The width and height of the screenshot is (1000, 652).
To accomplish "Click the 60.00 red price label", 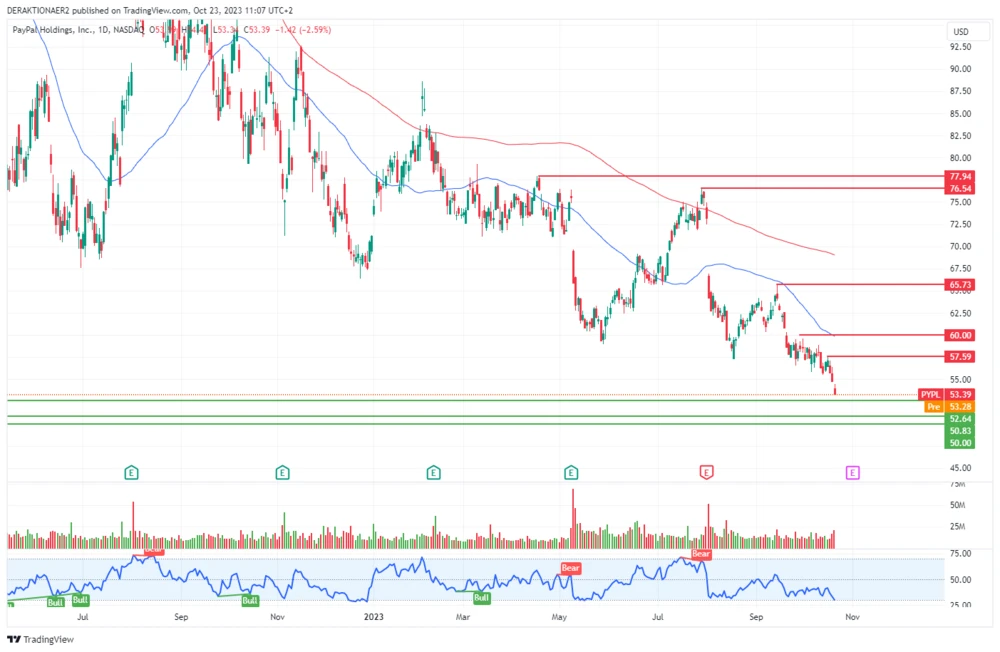I will pyautogui.click(x=960, y=335).
